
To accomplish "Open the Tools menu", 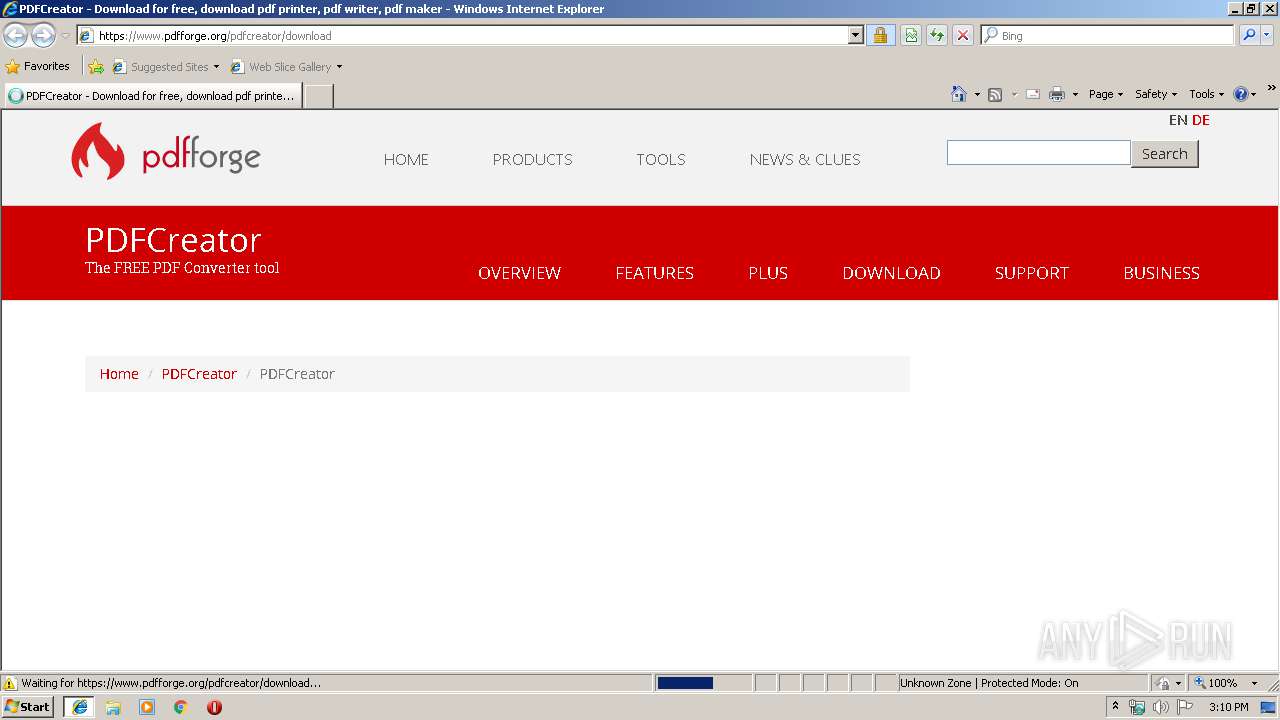I will 1206,94.
